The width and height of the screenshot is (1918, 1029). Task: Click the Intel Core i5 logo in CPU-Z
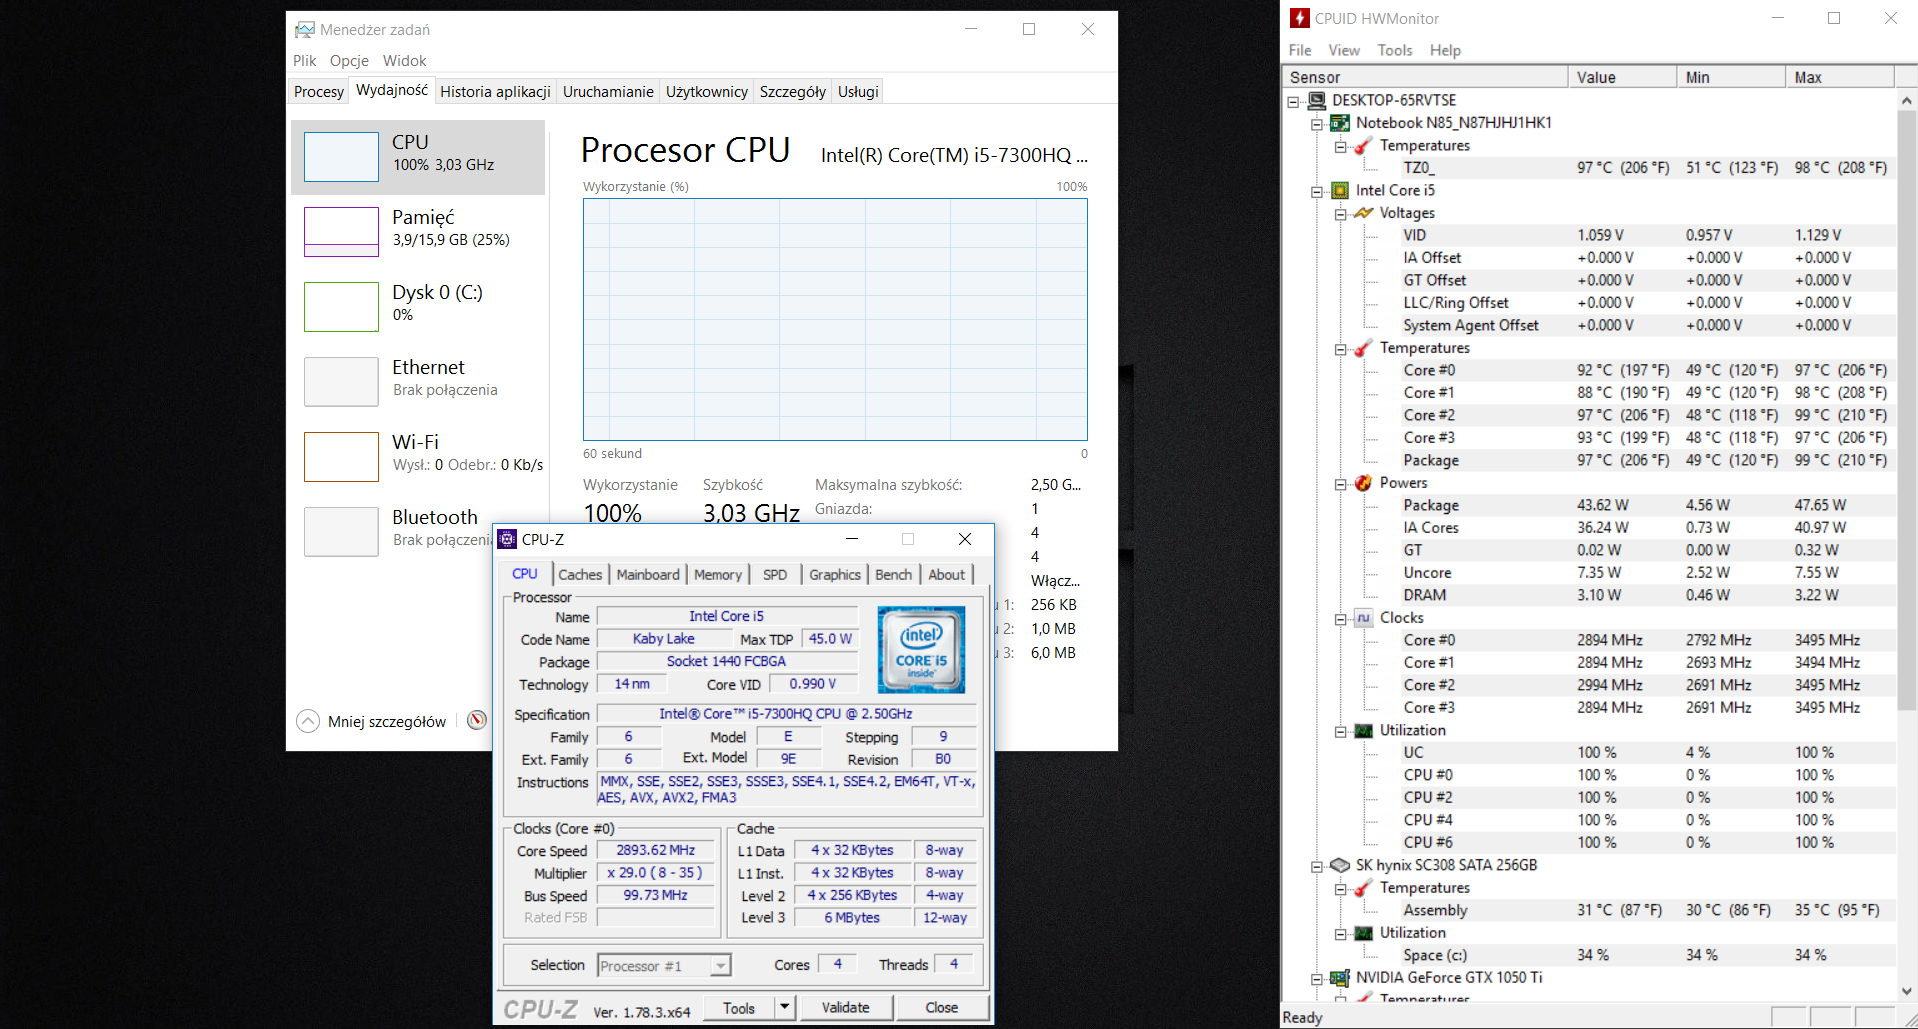(x=921, y=650)
